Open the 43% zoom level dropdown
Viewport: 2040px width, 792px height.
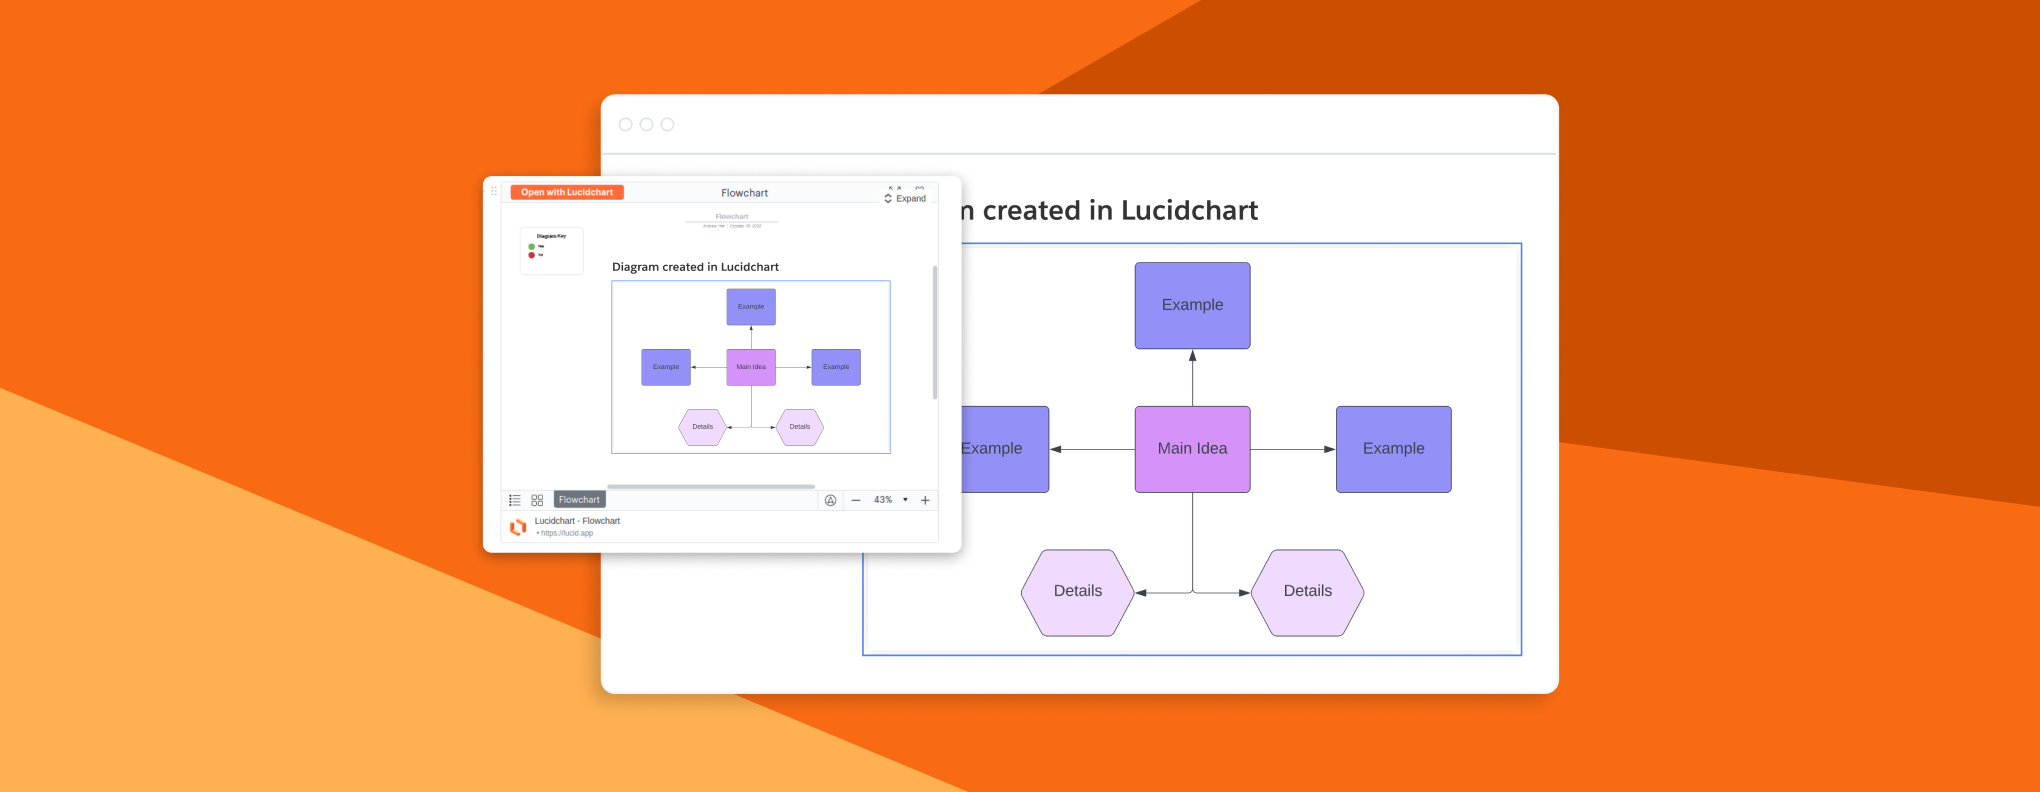click(890, 500)
